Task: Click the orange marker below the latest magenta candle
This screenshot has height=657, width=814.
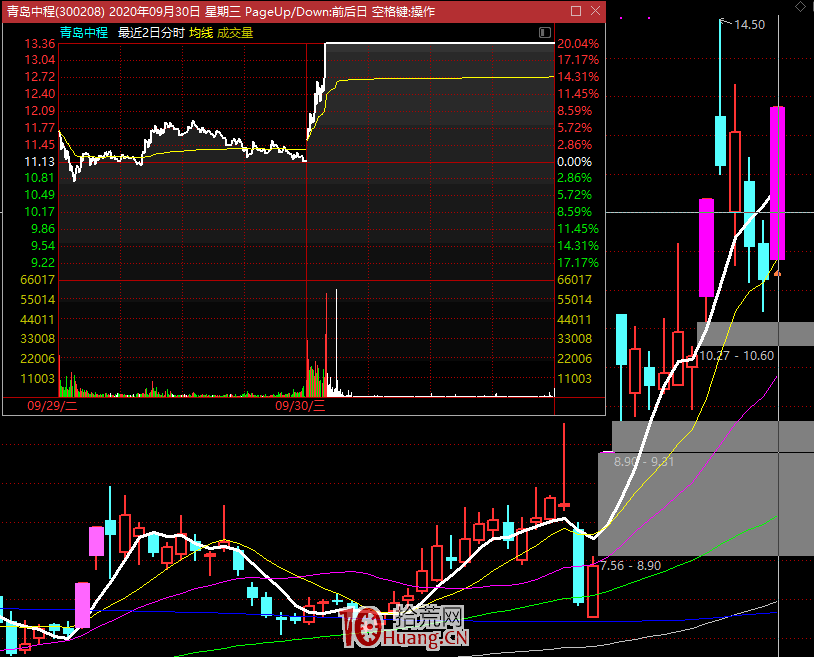Action: (x=777, y=273)
